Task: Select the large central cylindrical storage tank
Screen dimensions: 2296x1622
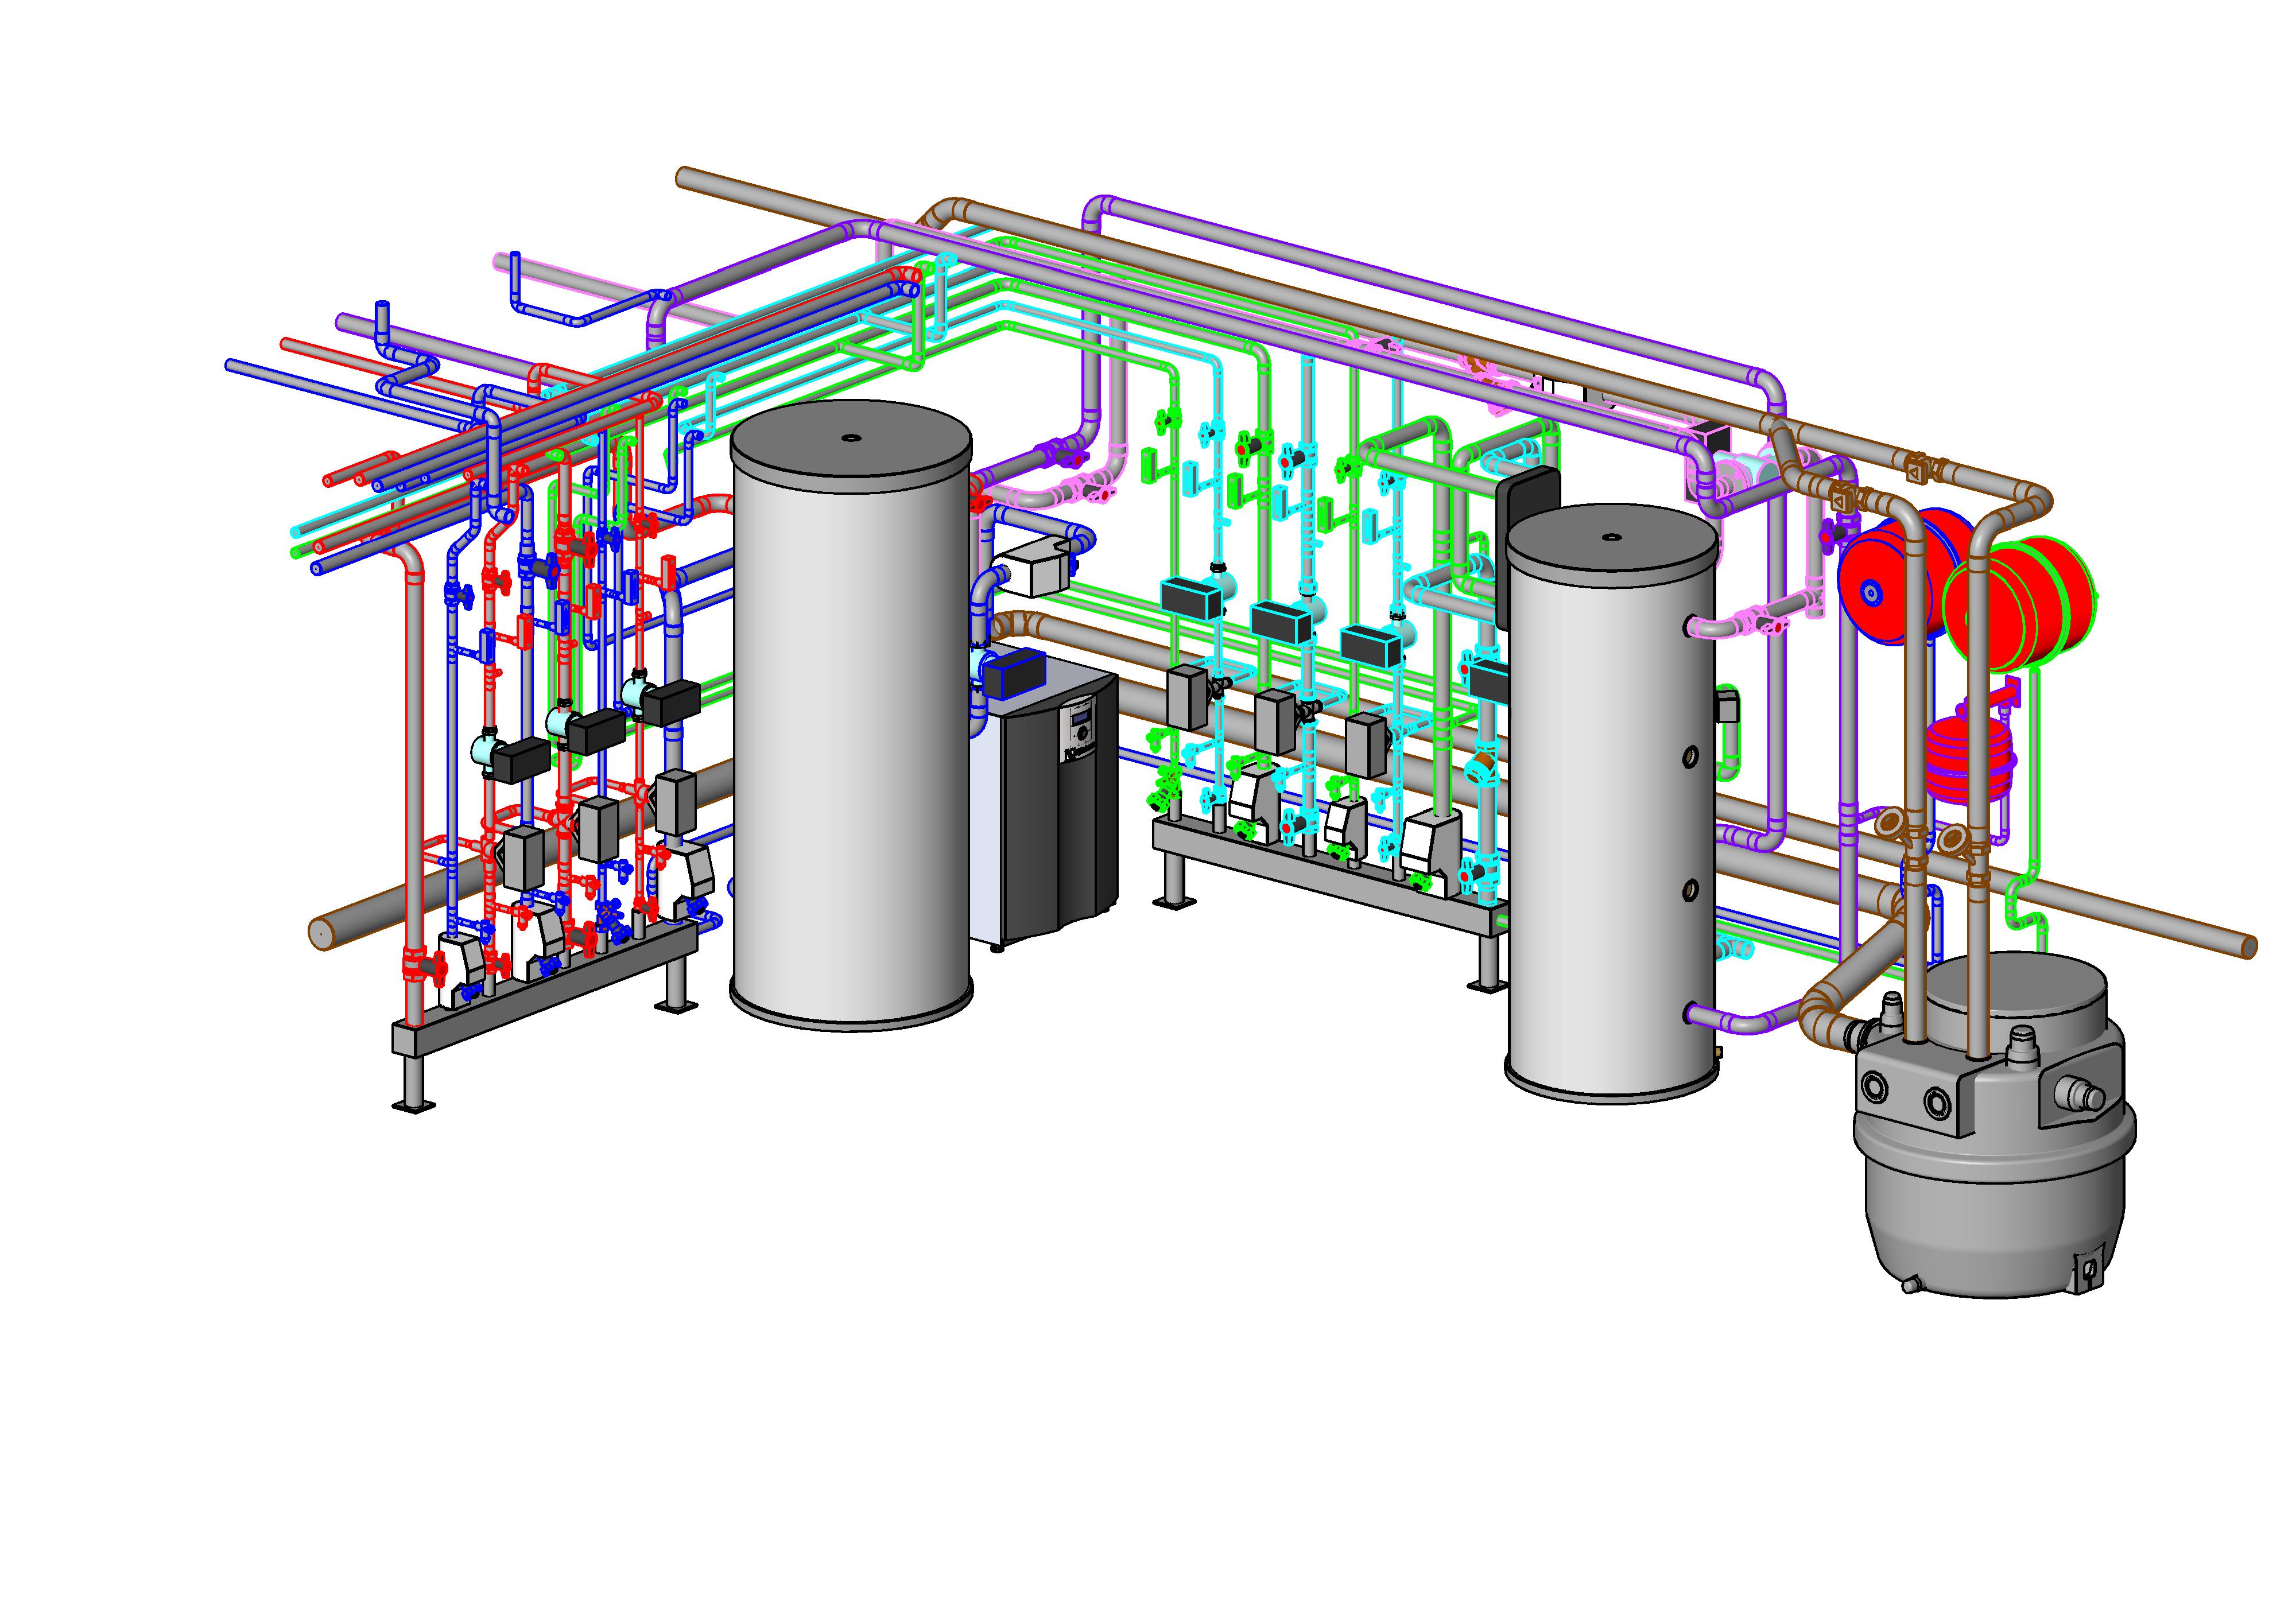Action: click(x=851, y=715)
